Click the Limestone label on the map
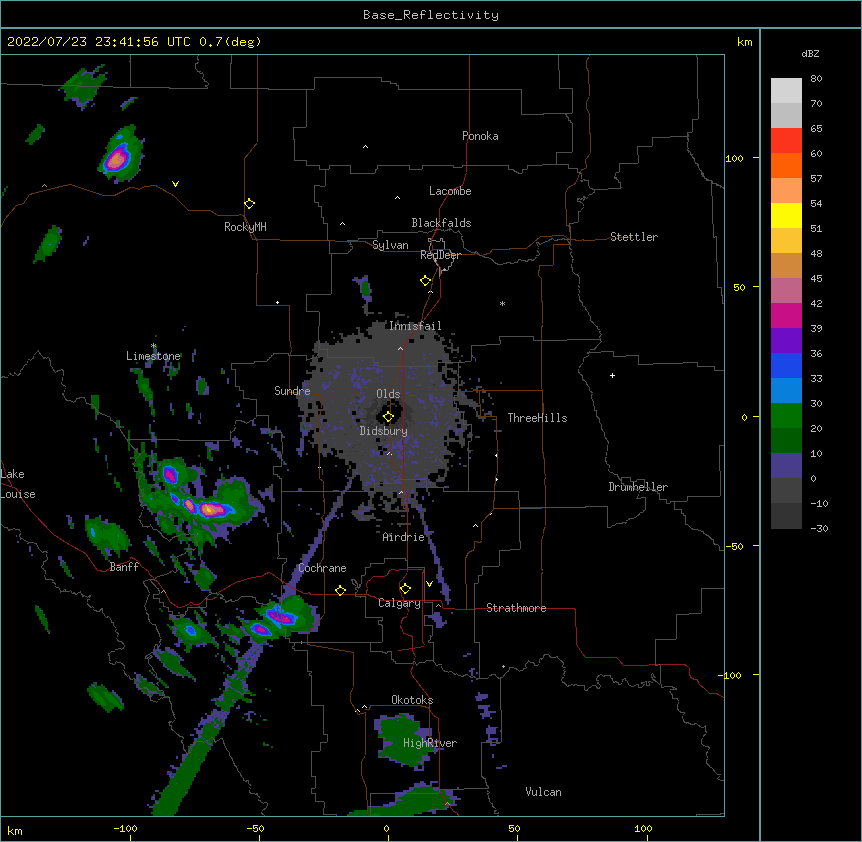Screen dimensions: 862x842 point(153,356)
